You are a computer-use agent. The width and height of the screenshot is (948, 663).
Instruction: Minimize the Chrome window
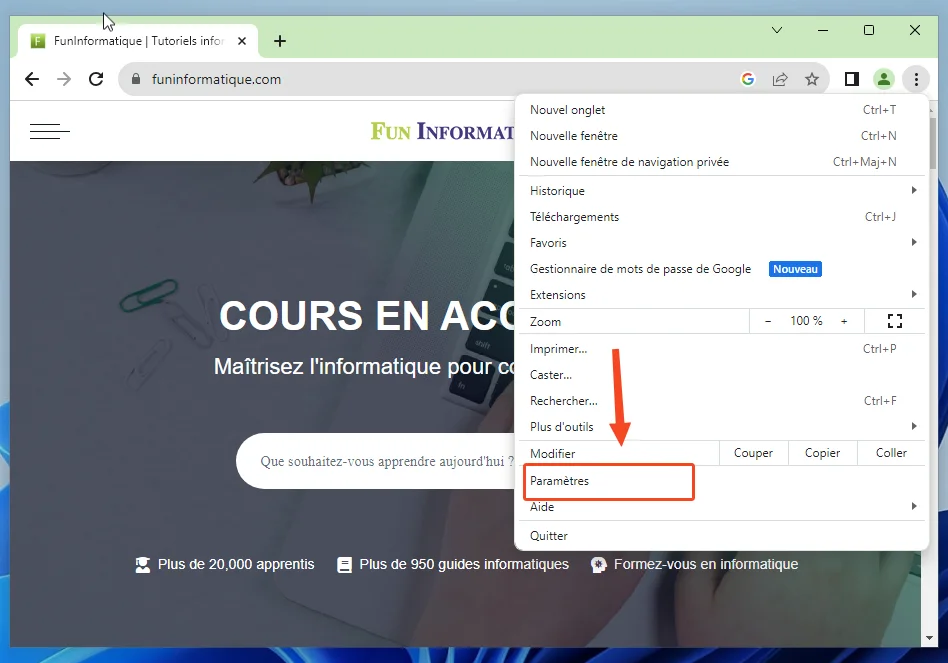823,30
